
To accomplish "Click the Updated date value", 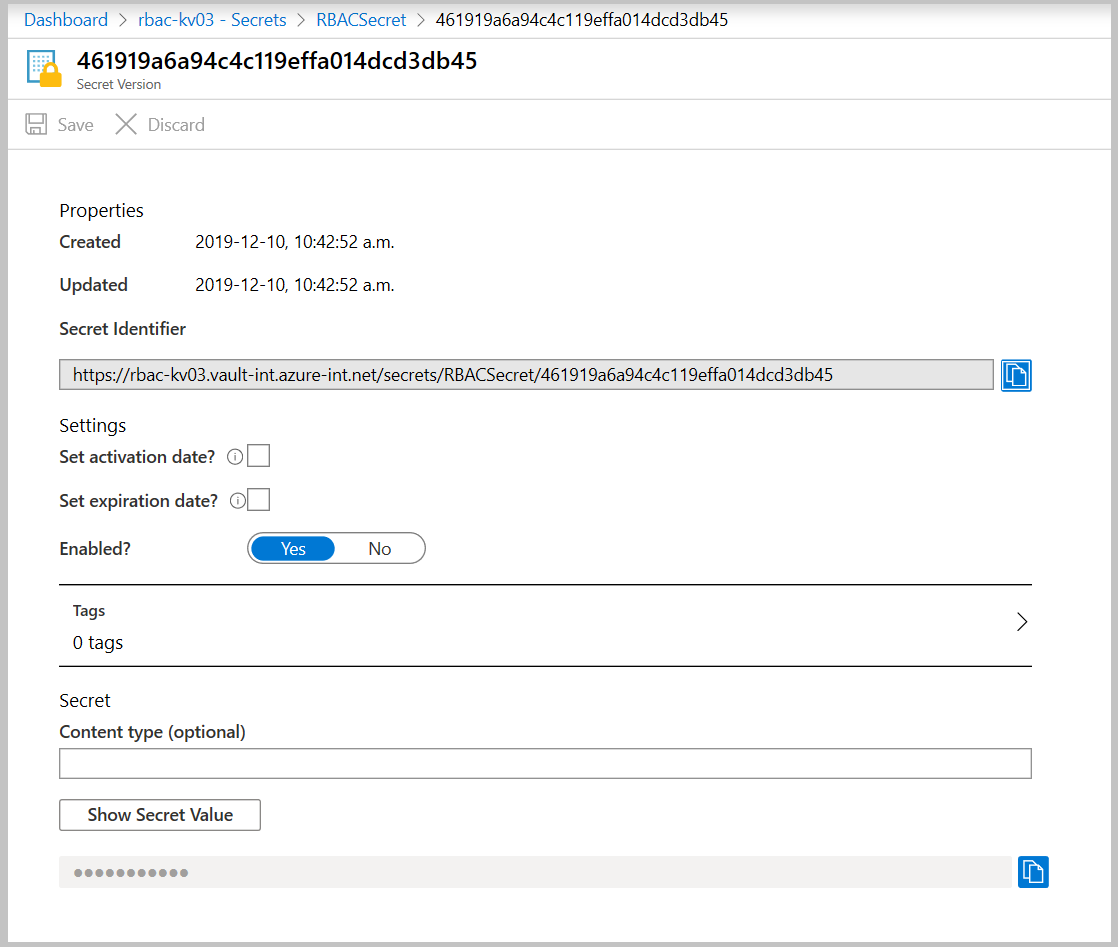I will click(294, 285).
